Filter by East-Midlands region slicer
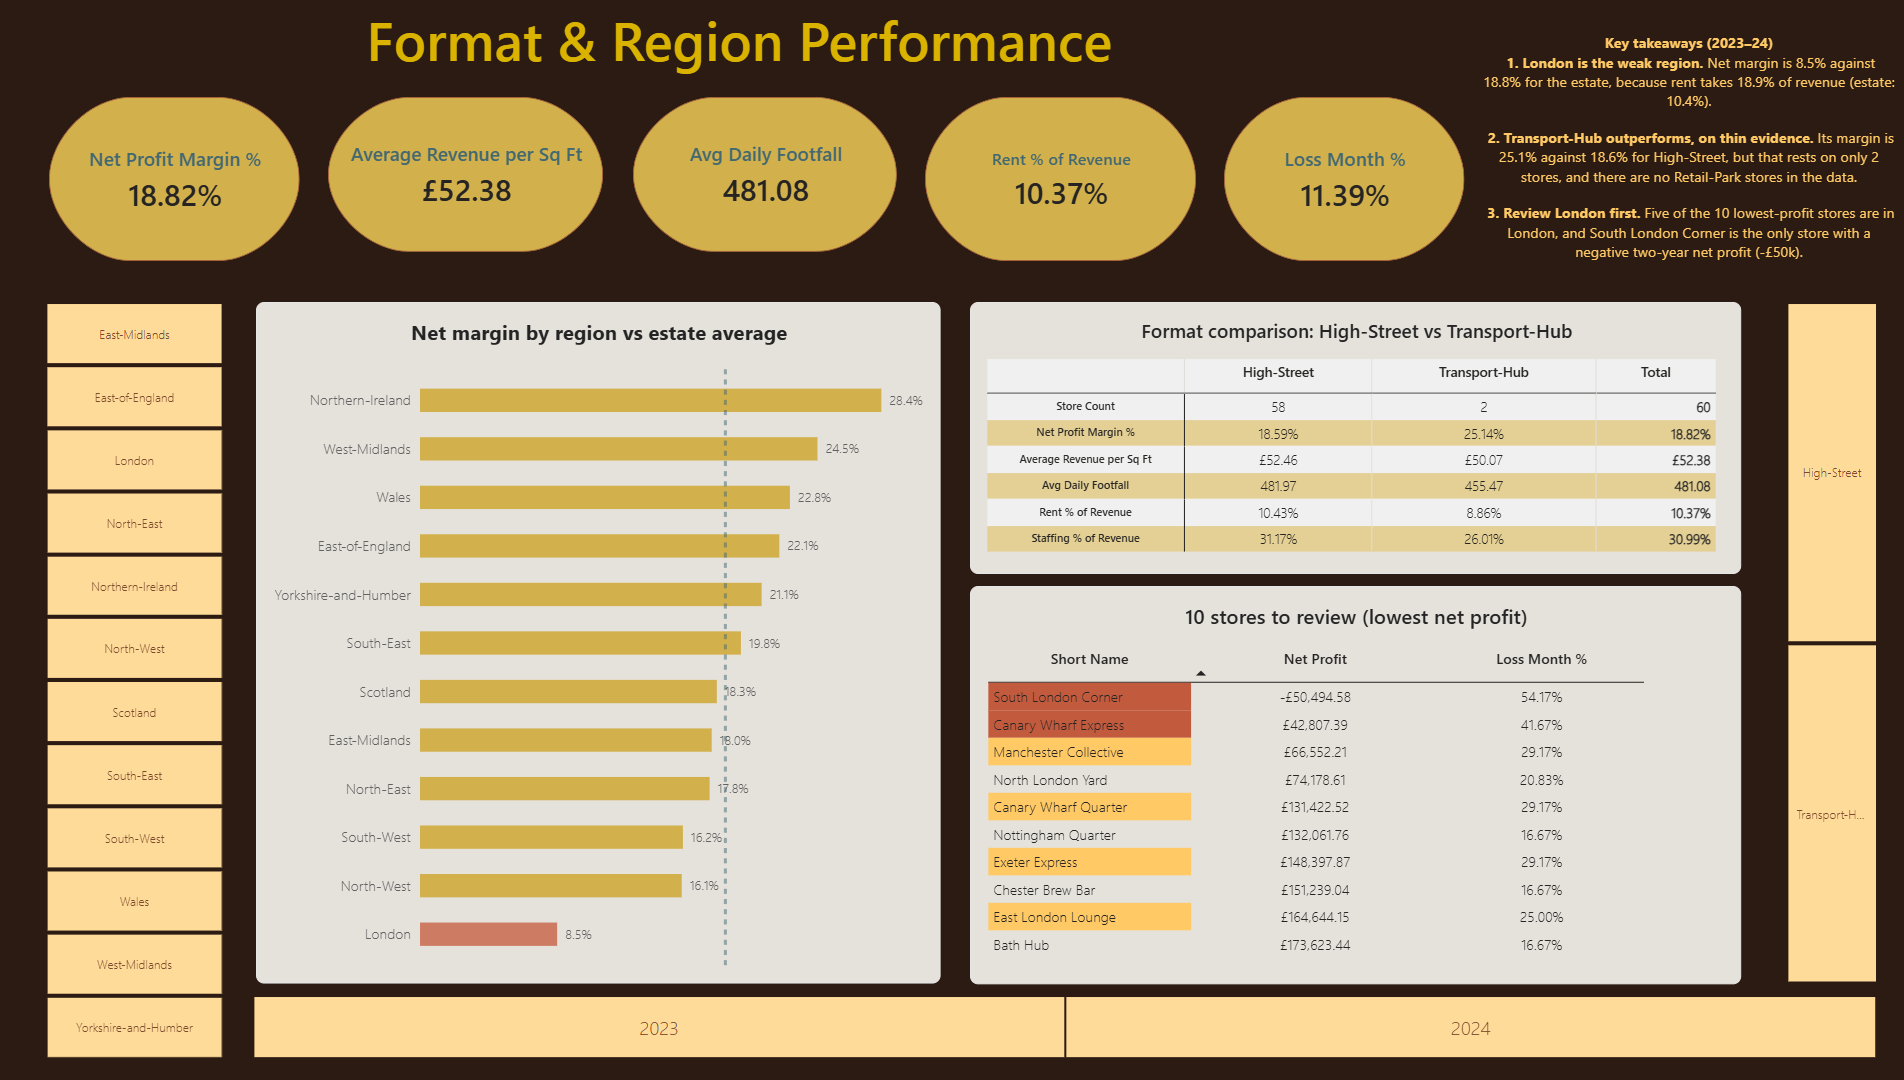Image resolution: width=1904 pixels, height=1080 pixels. [x=134, y=334]
